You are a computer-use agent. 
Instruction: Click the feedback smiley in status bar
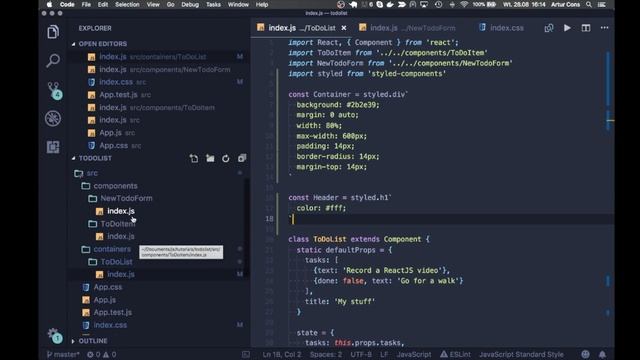point(585,354)
